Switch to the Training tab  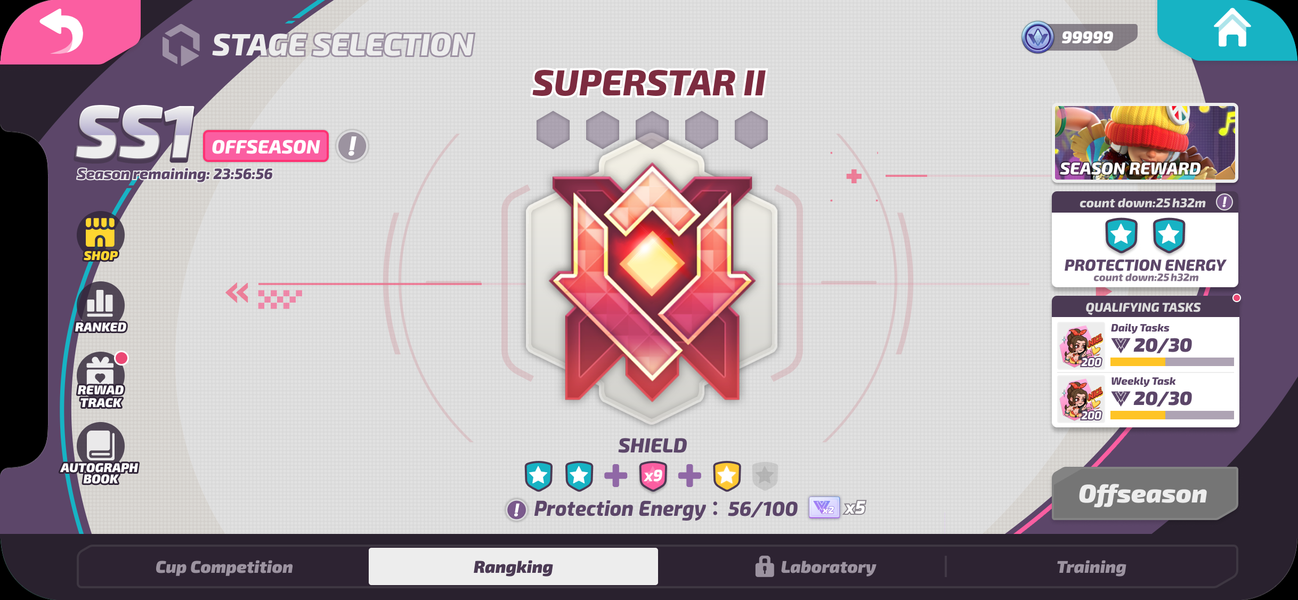pyautogui.click(x=1091, y=567)
